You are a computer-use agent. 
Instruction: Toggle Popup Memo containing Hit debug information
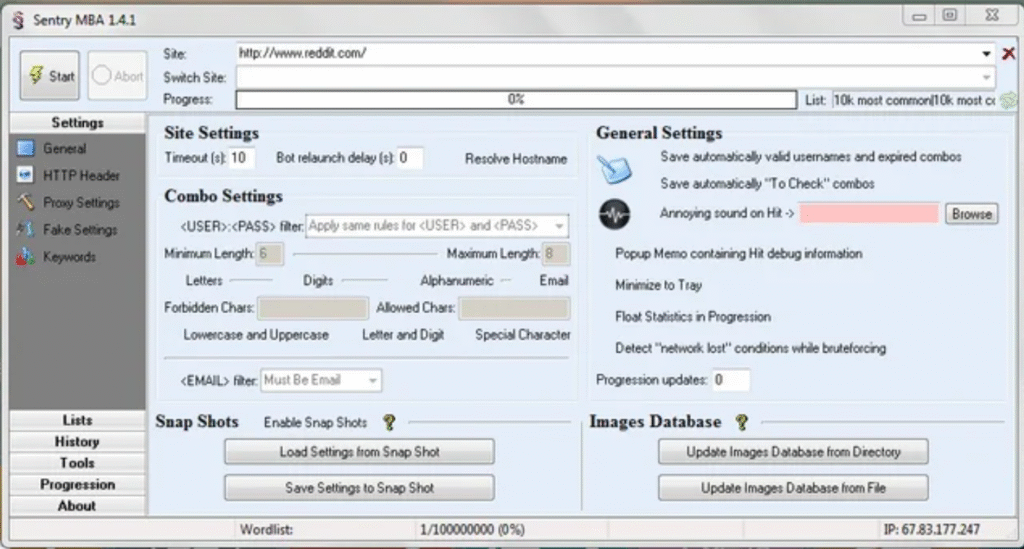coord(738,253)
